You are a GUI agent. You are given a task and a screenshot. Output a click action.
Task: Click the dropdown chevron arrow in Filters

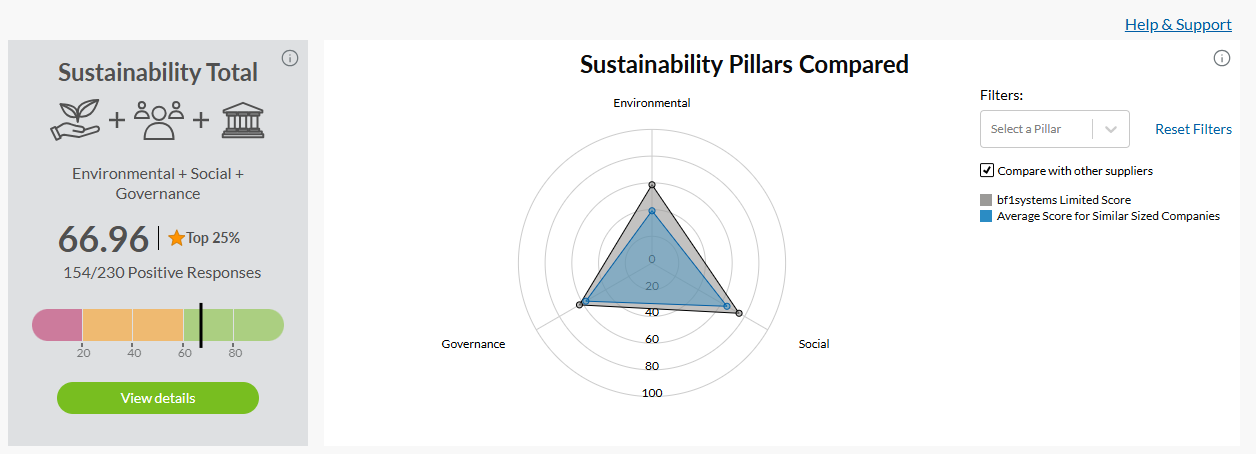click(x=1111, y=129)
